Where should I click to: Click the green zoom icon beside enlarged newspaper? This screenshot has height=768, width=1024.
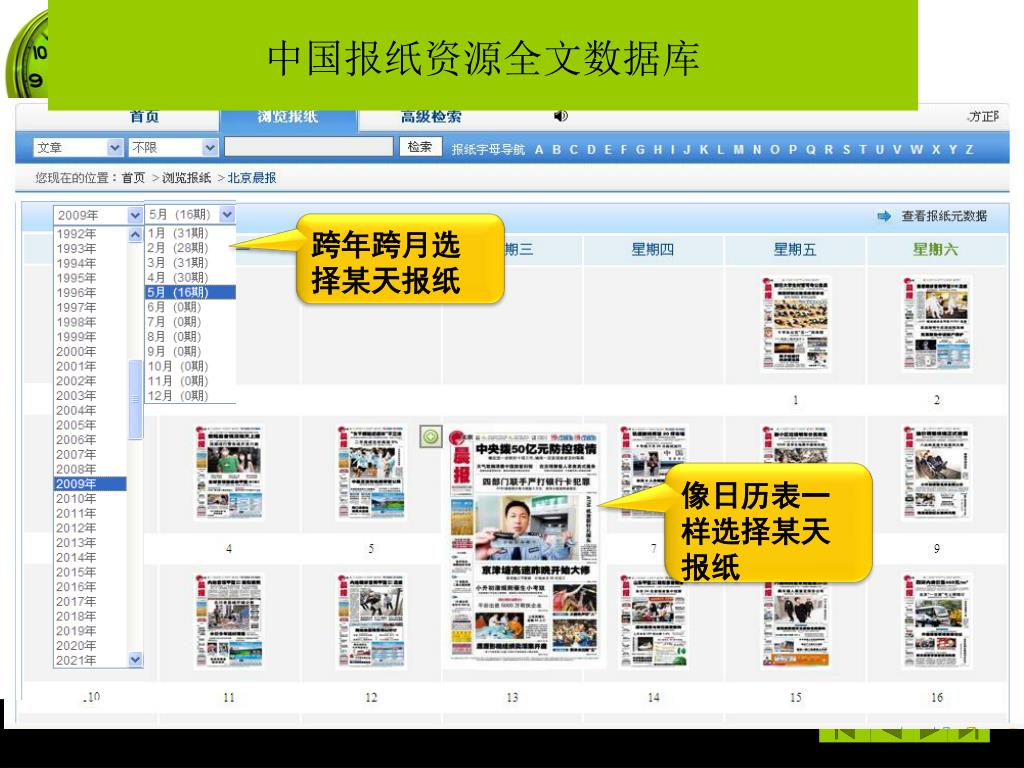click(430, 436)
